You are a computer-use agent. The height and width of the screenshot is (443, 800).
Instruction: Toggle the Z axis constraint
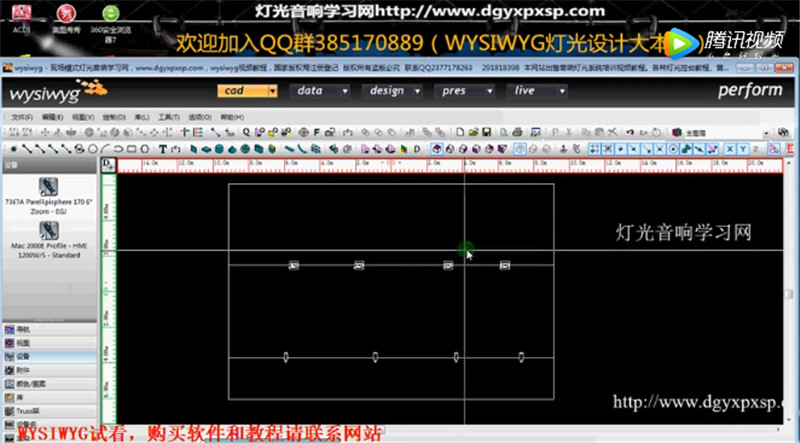point(756,149)
